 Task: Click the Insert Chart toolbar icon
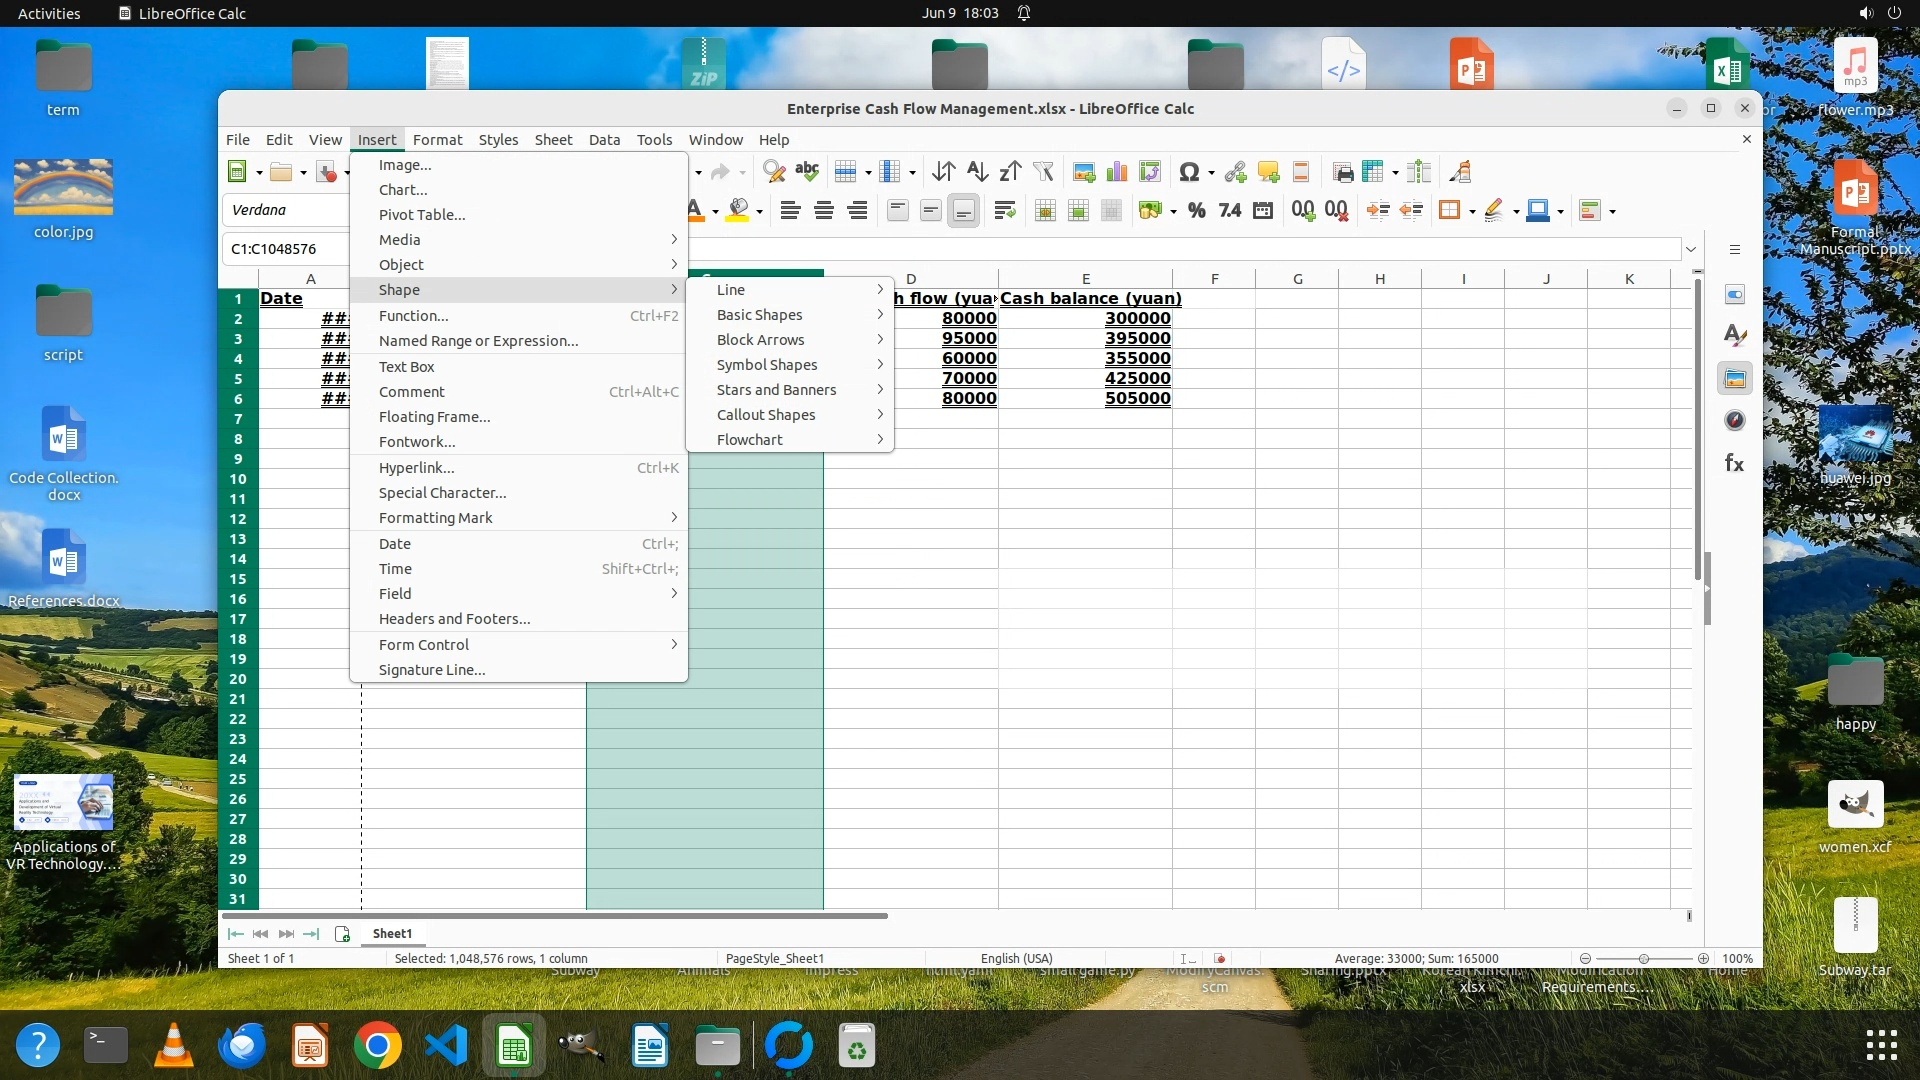point(1117,172)
